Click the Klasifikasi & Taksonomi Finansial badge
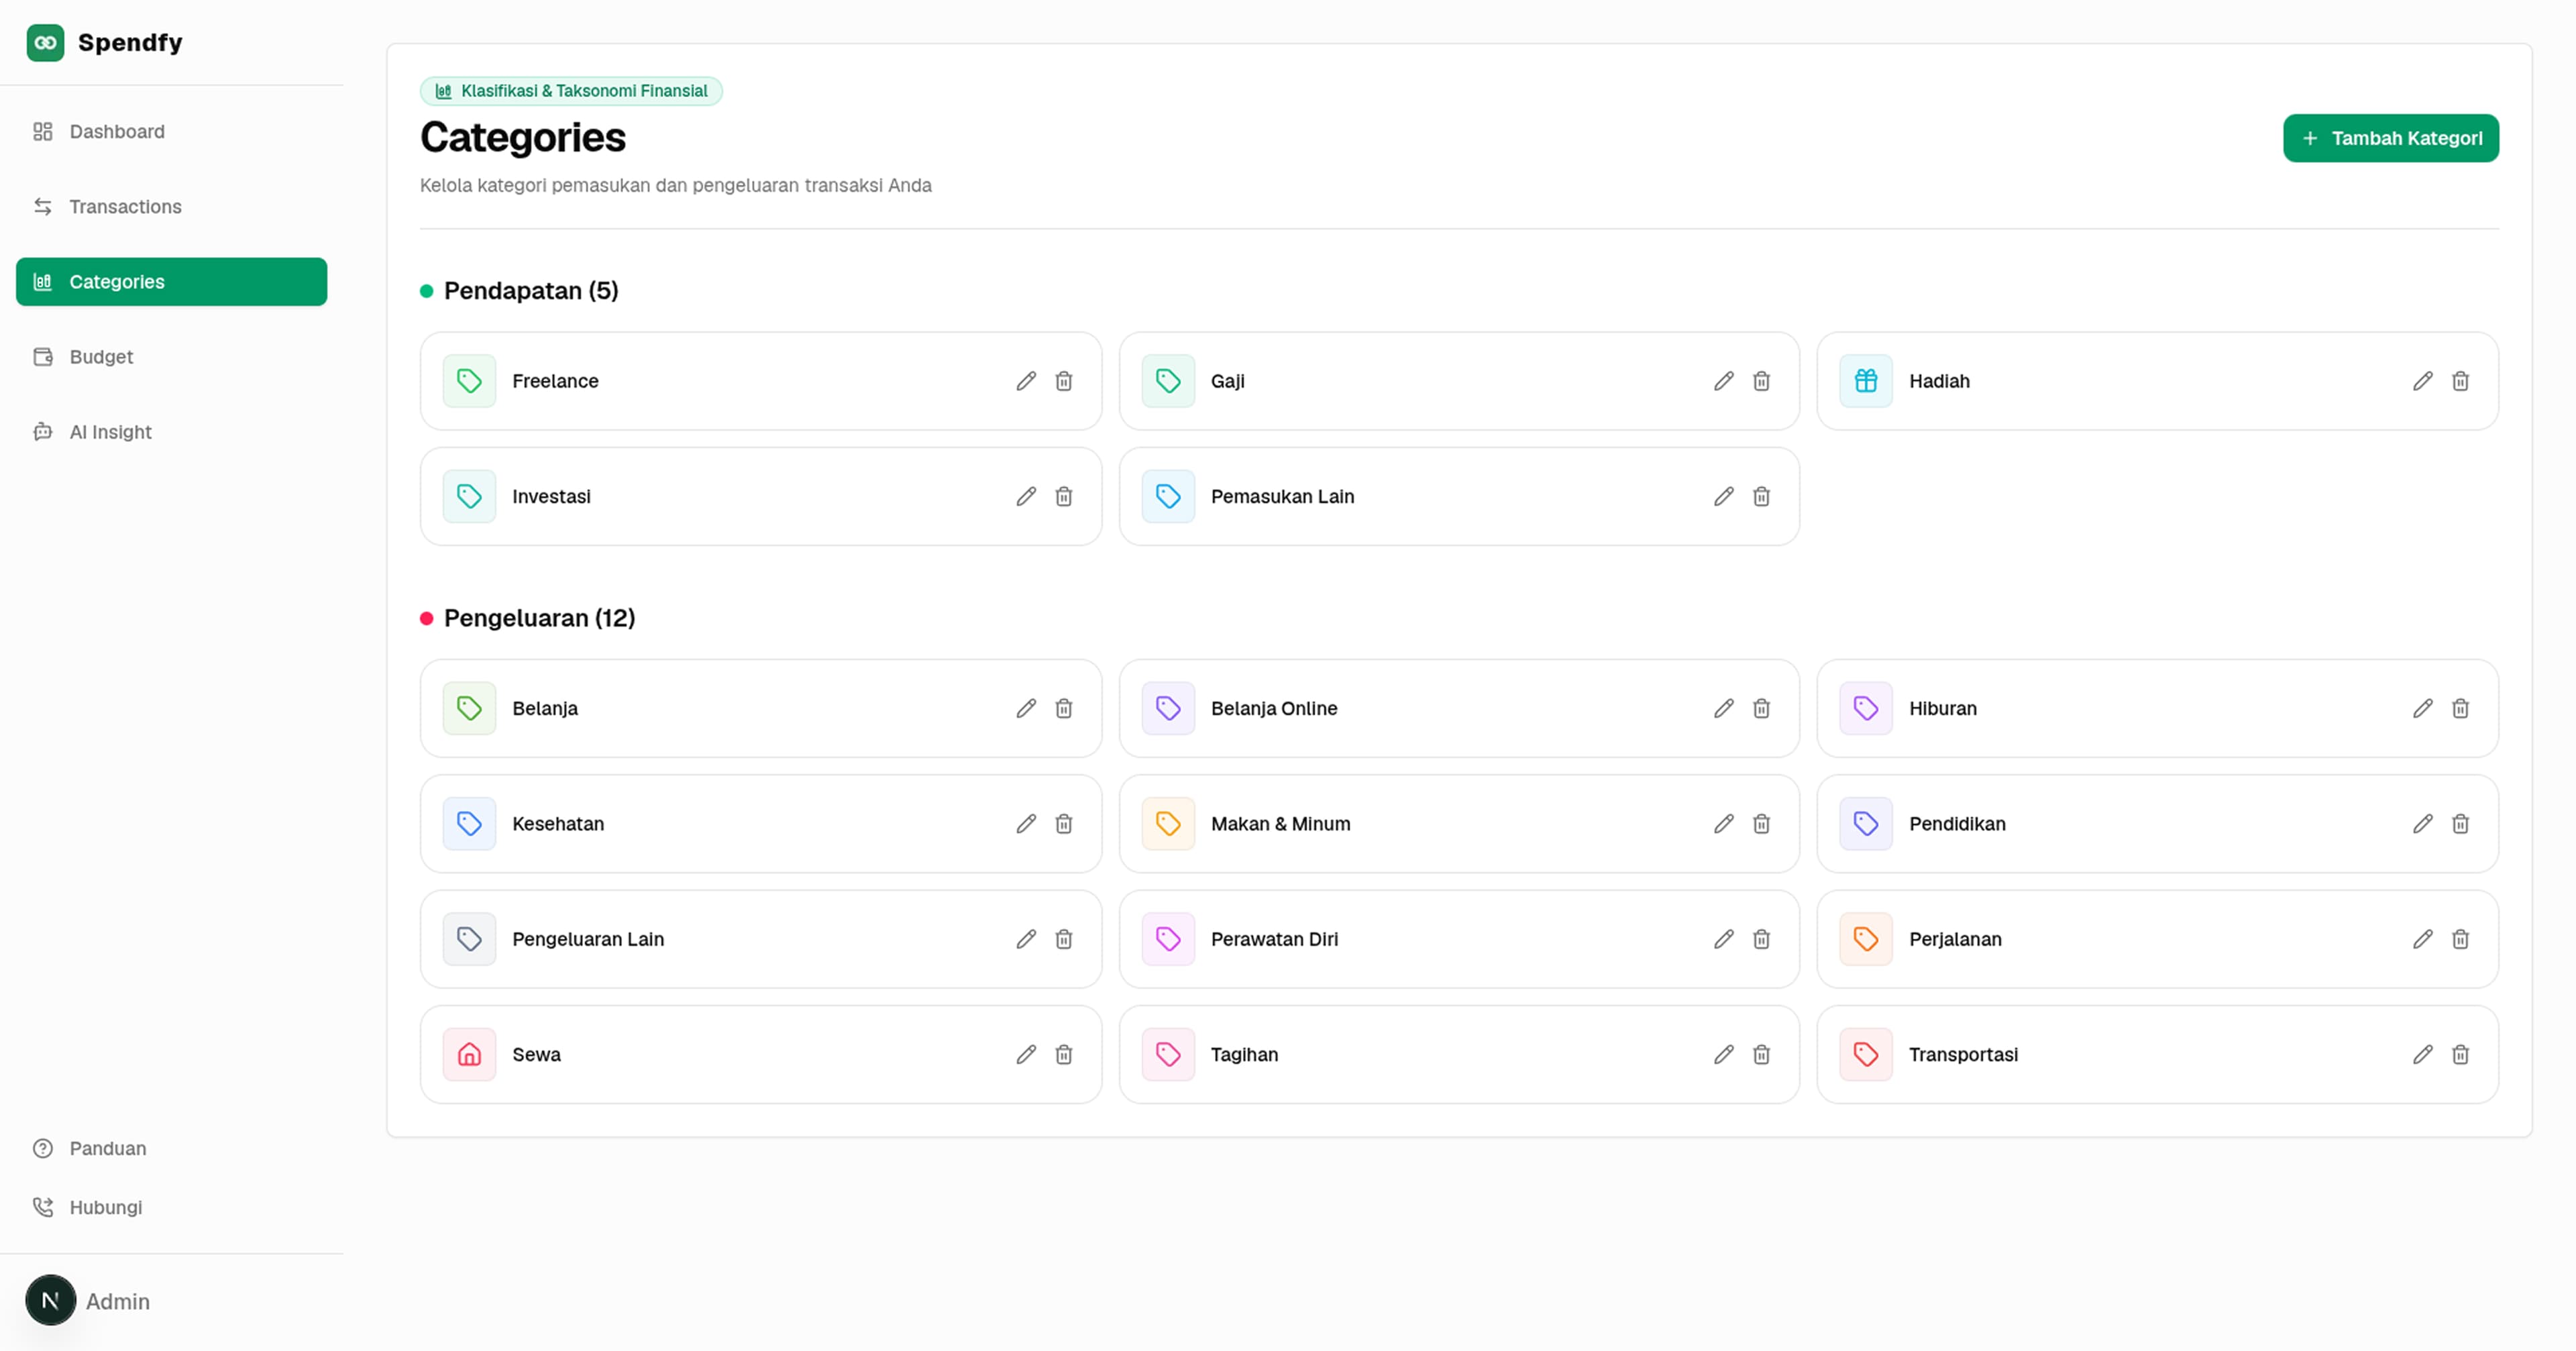2576x1351 pixels. [571, 91]
